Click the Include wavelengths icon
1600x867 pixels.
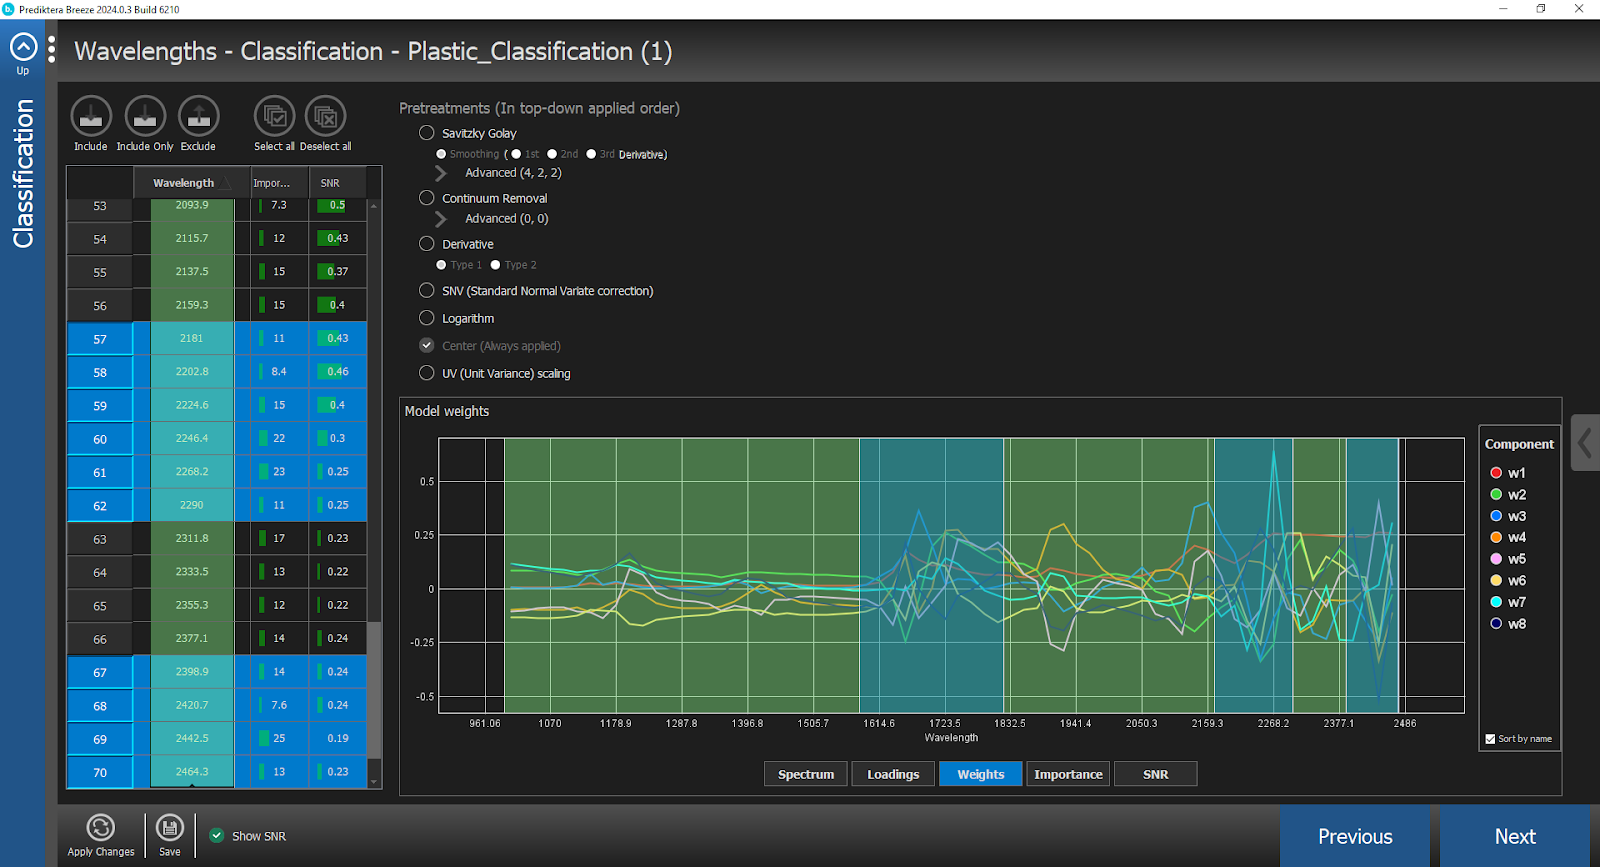click(x=90, y=117)
